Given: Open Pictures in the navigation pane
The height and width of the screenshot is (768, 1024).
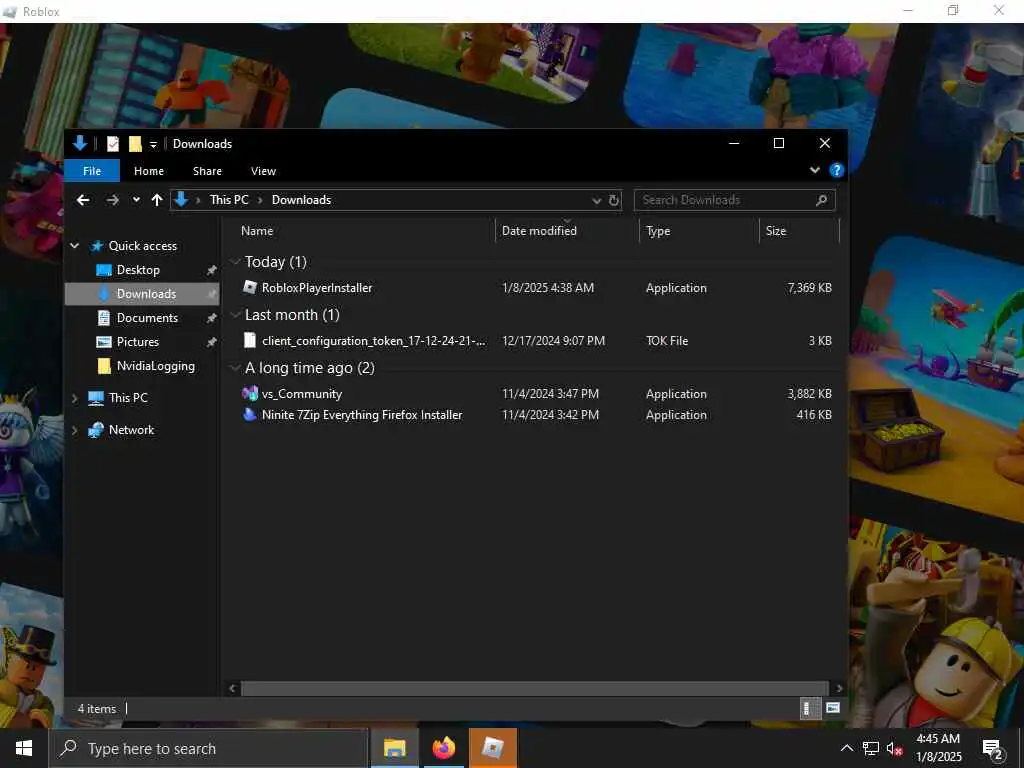Looking at the screenshot, I should [x=138, y=342].
